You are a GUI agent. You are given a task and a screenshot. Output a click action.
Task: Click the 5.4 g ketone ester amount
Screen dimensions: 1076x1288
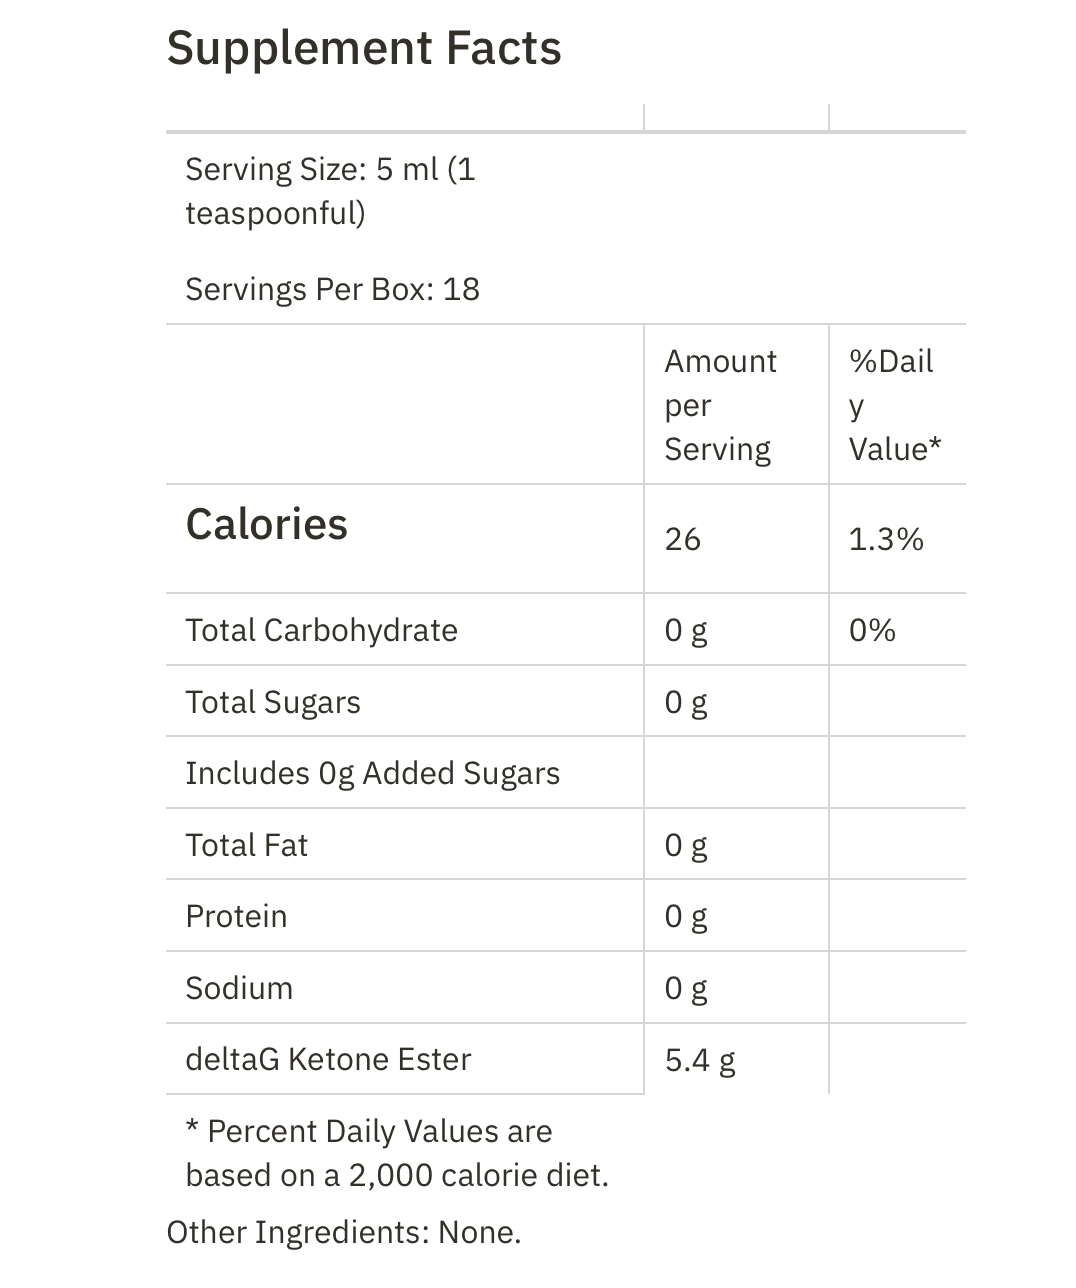pyautogui.click(x=700, y=1060)
